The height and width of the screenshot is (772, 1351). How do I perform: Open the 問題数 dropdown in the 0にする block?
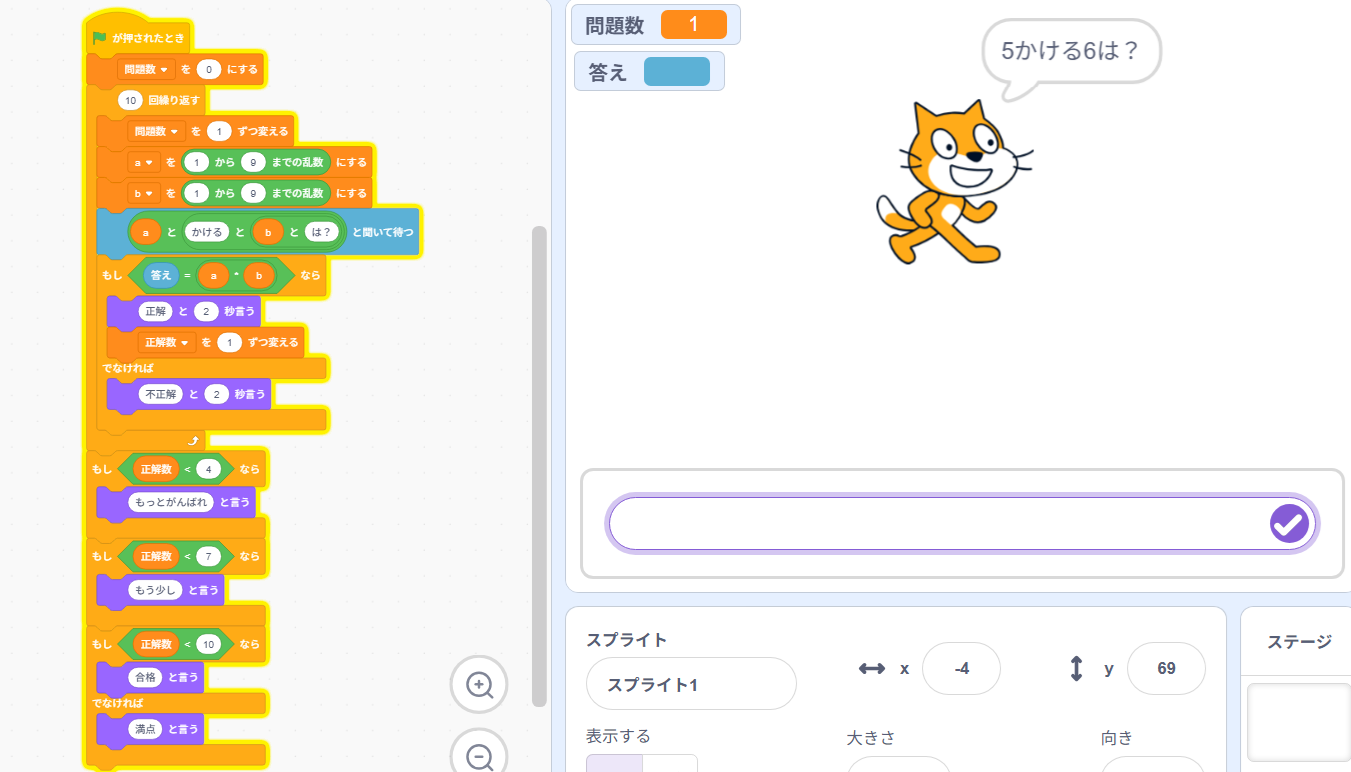[146, 69]
